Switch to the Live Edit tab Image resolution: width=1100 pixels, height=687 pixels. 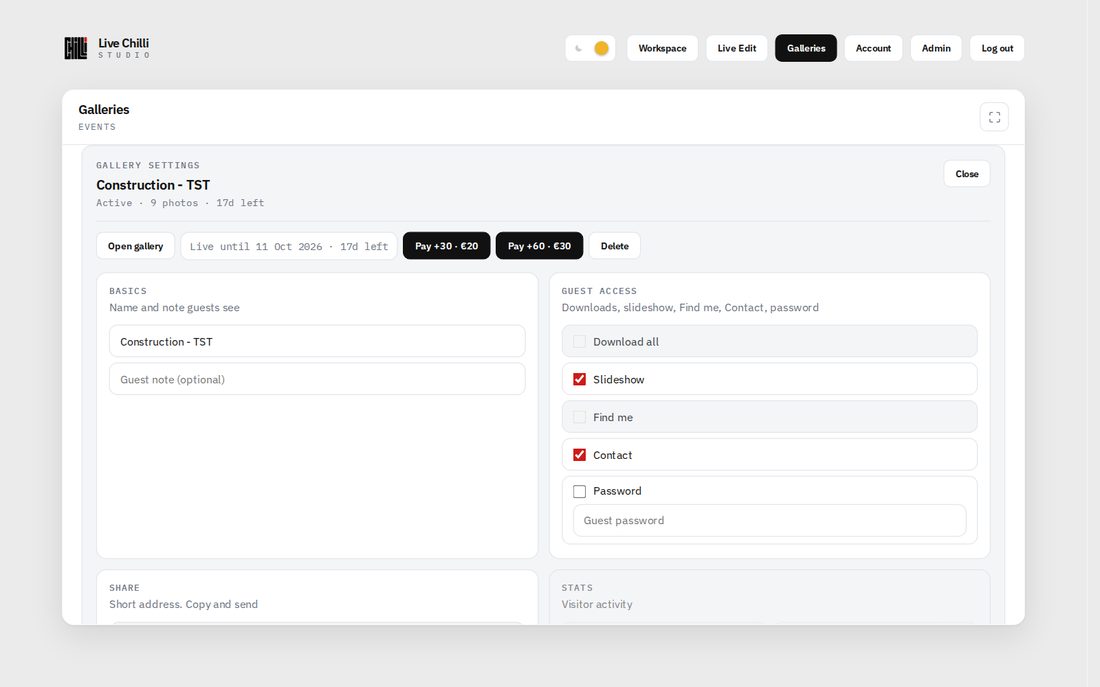click(x=737, y=48)
